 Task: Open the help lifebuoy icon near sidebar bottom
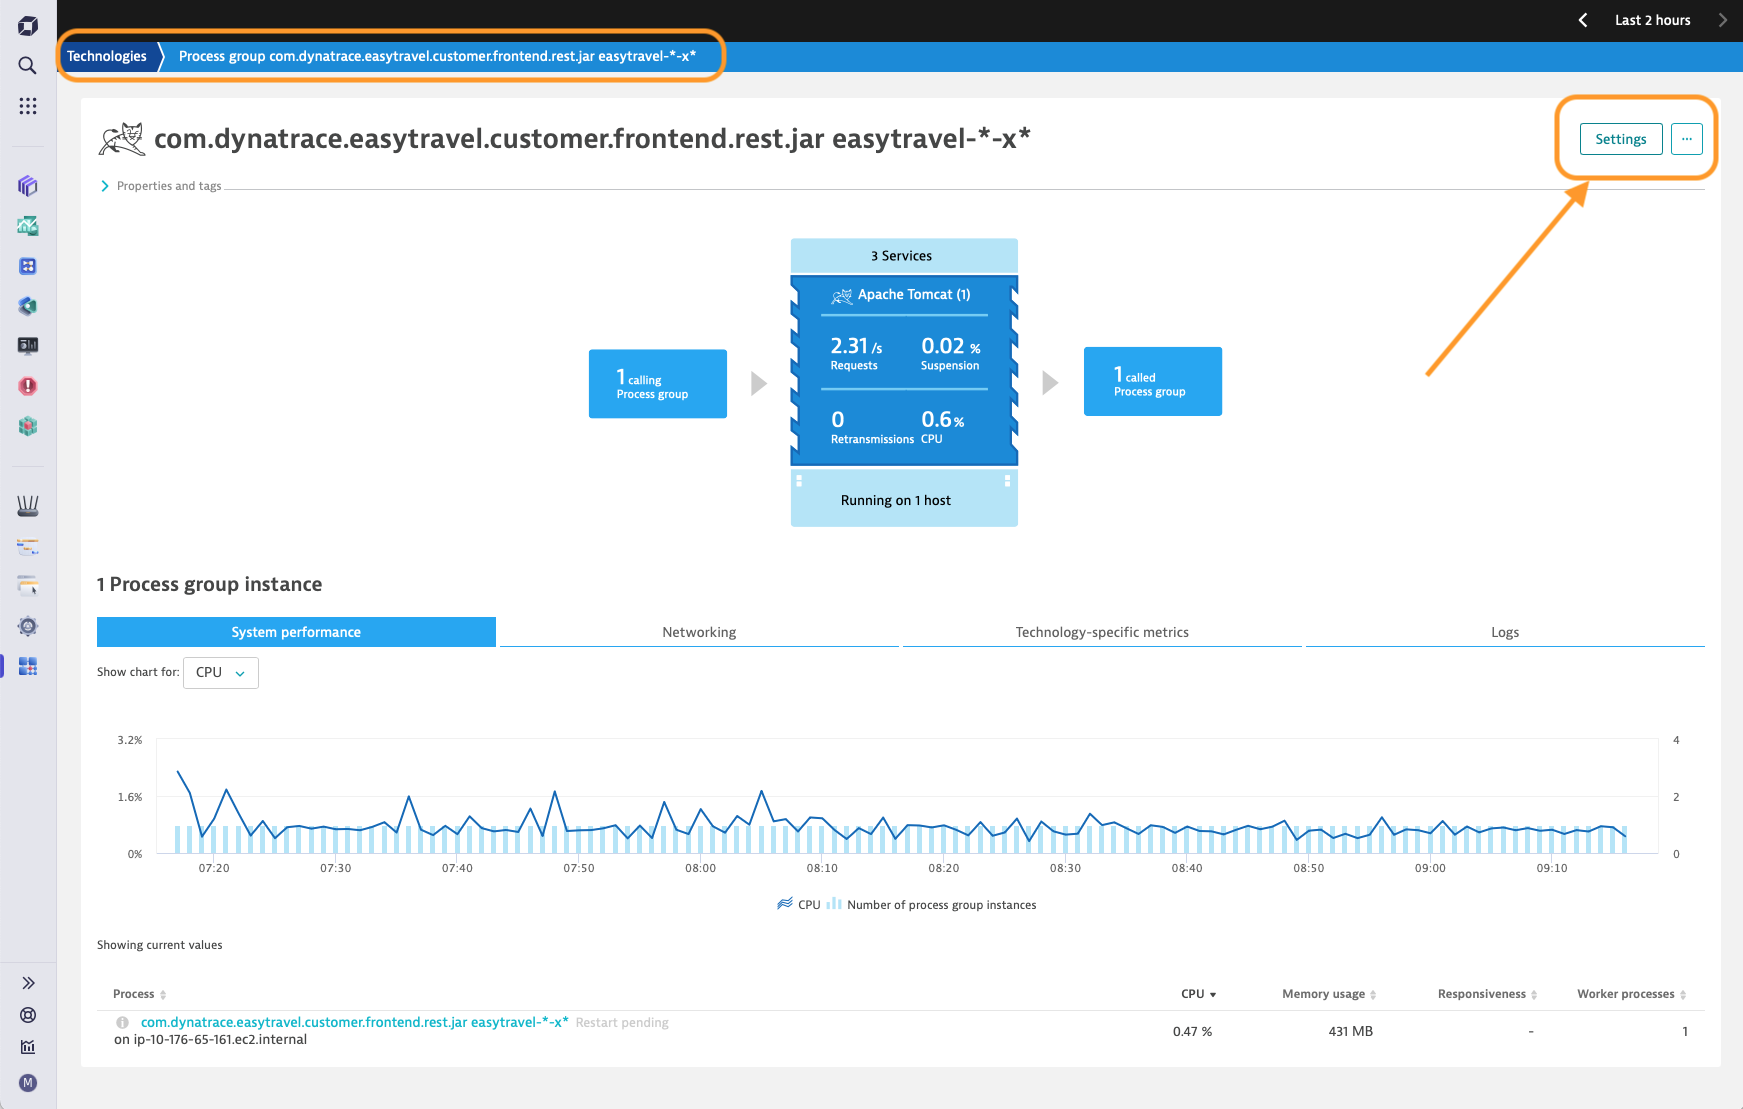pos(27,1014)
